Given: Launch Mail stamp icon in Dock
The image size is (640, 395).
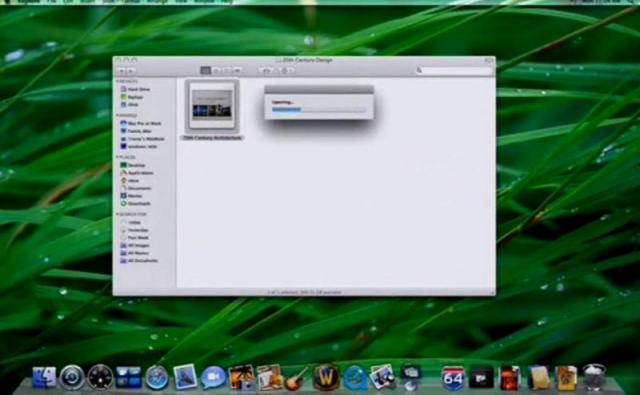Looking at the screenshot, I should pos(185,376).
